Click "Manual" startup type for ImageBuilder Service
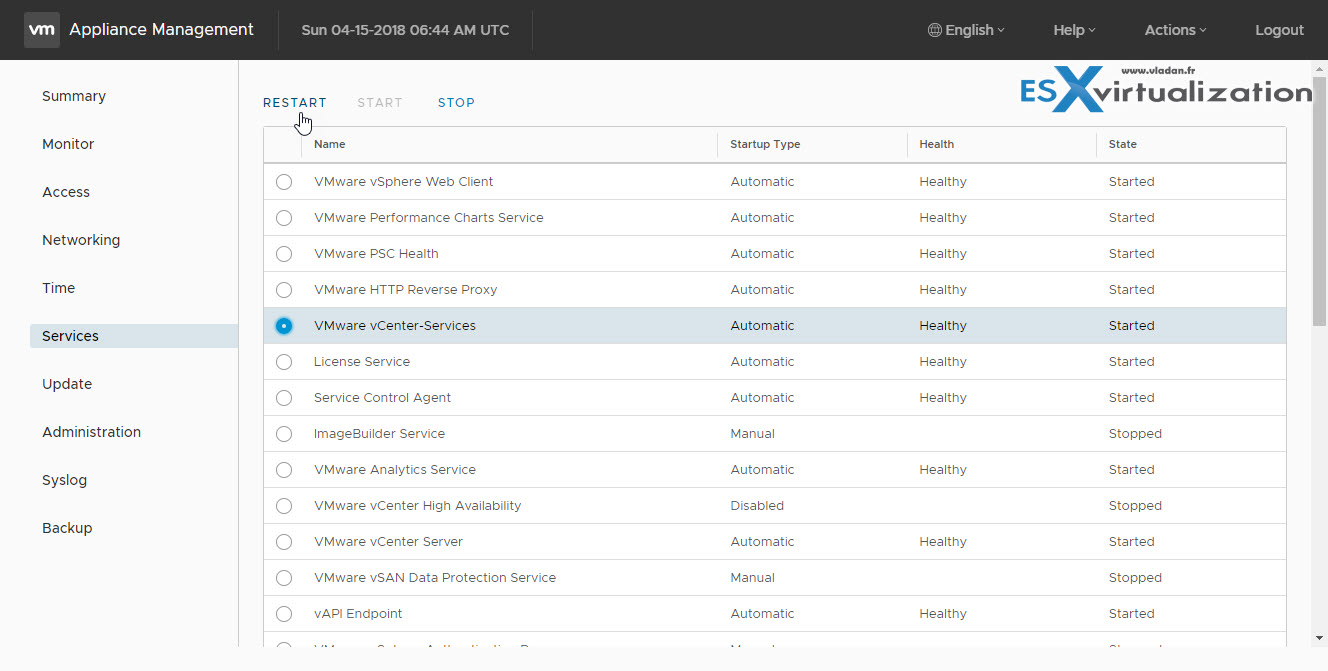 [x=753, y=434]
